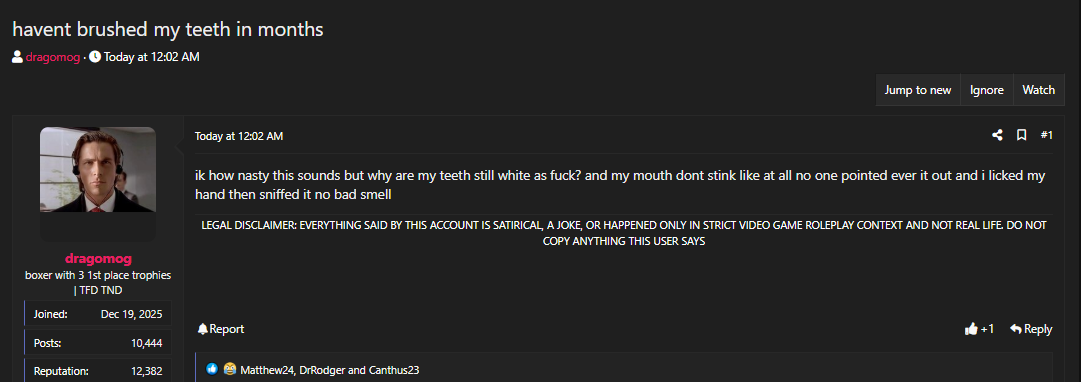This screenshot has width=1081, height=382.
Task: Open the post #1 permalink number
Action: coord(1047,135)
